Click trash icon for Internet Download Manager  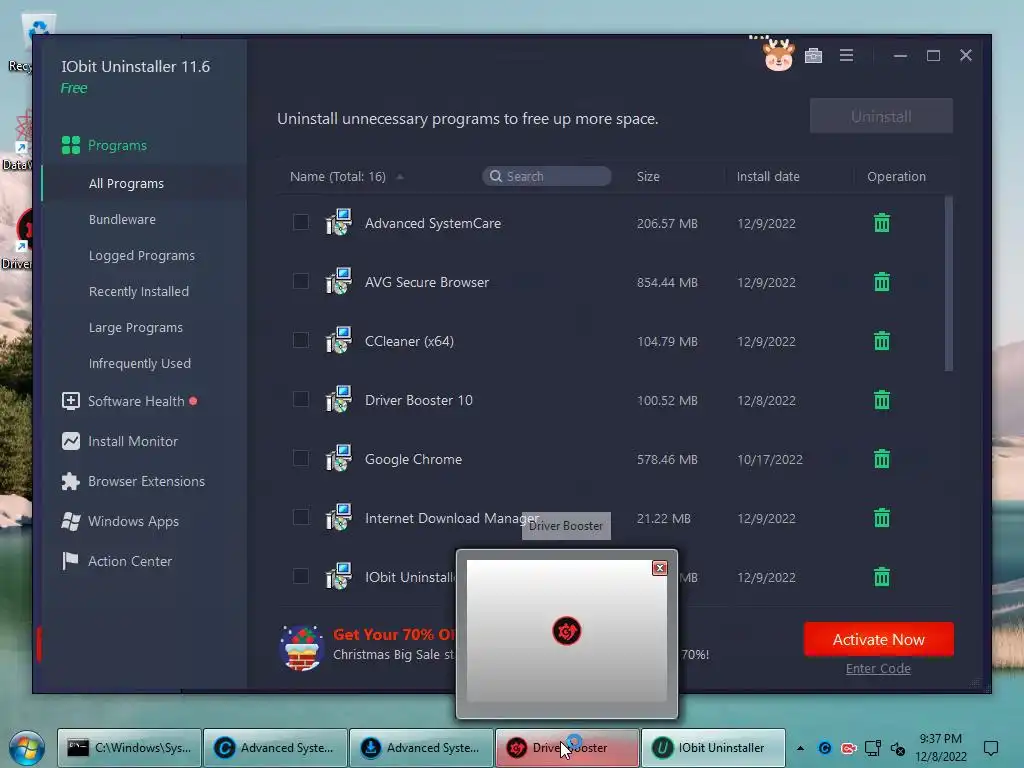tap(882, 517)
